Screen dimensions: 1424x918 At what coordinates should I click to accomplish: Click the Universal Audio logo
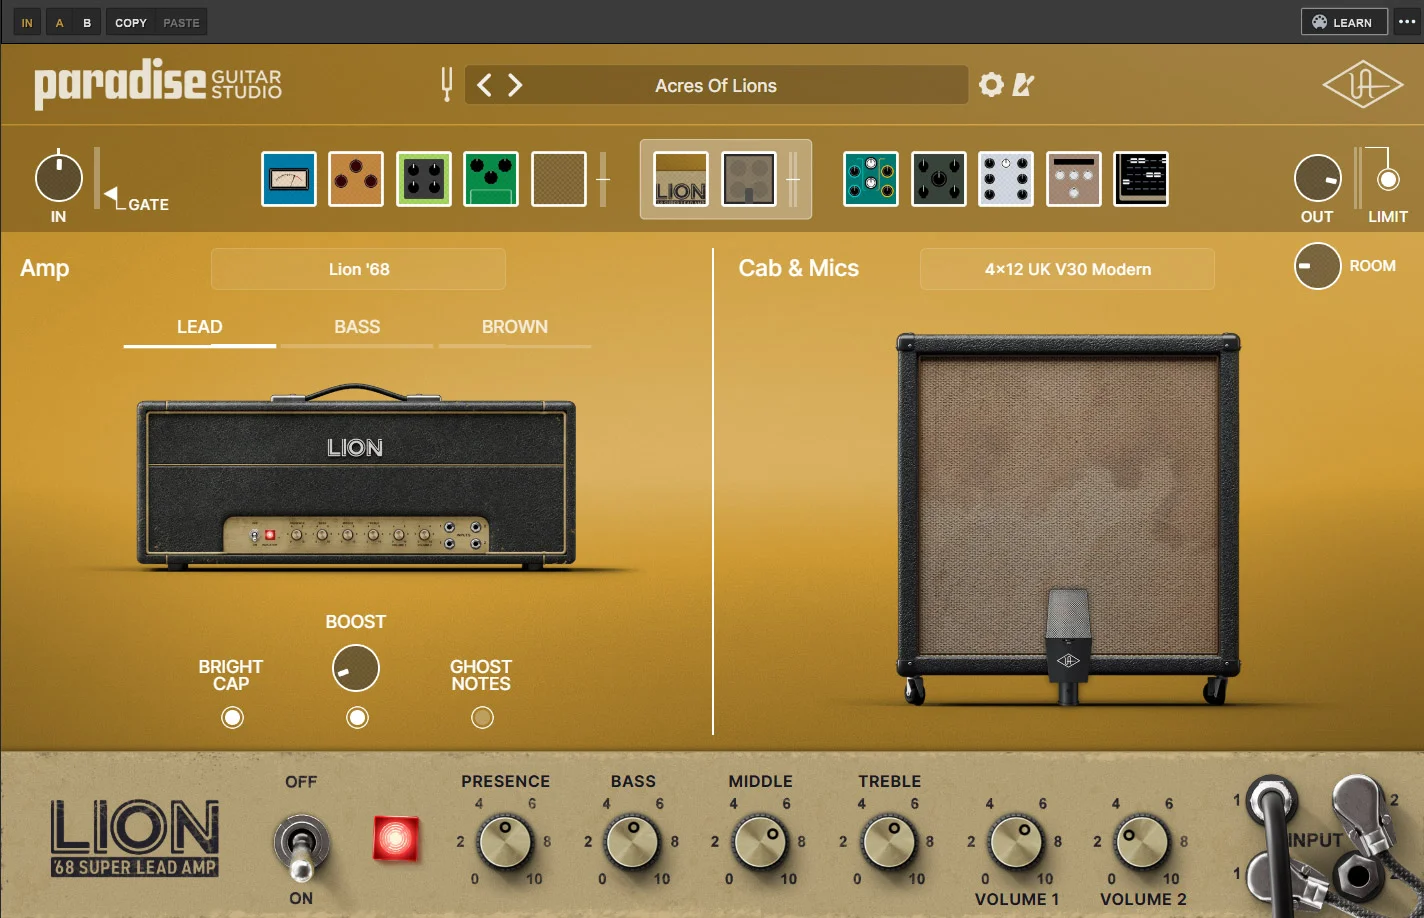tap(1363, 86)
